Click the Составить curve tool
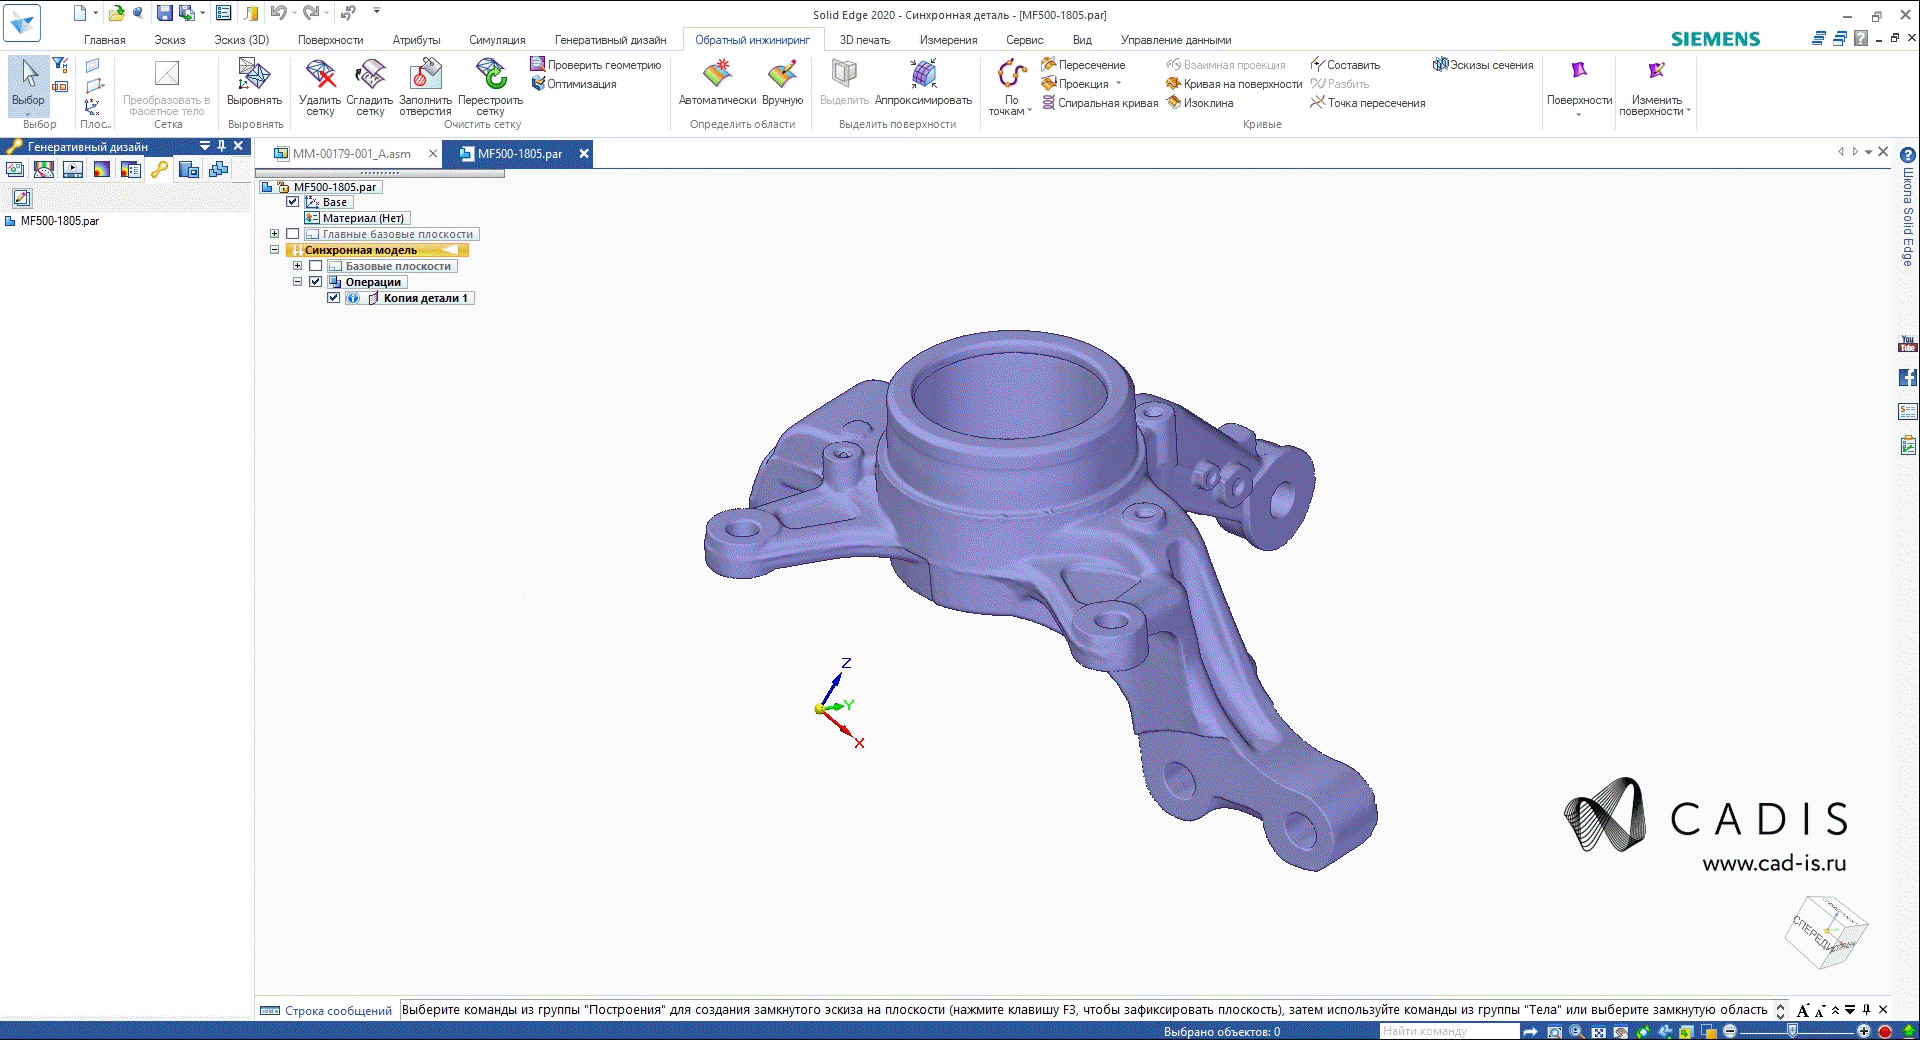This screenshot has width=1920, height=1040. (x=1345, y=65)
